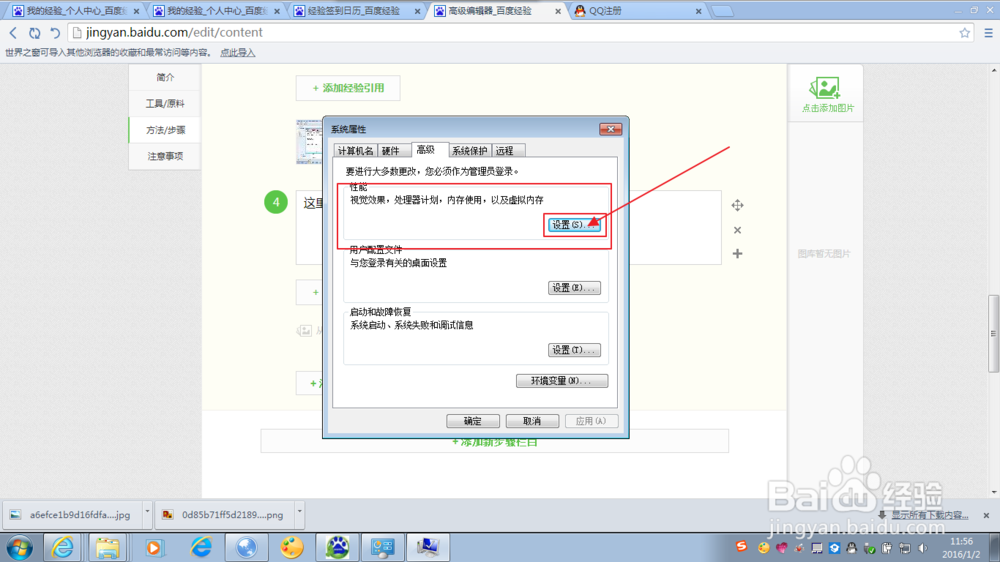
Task: Open 环境变量(N) button
Action: [562, 381]
